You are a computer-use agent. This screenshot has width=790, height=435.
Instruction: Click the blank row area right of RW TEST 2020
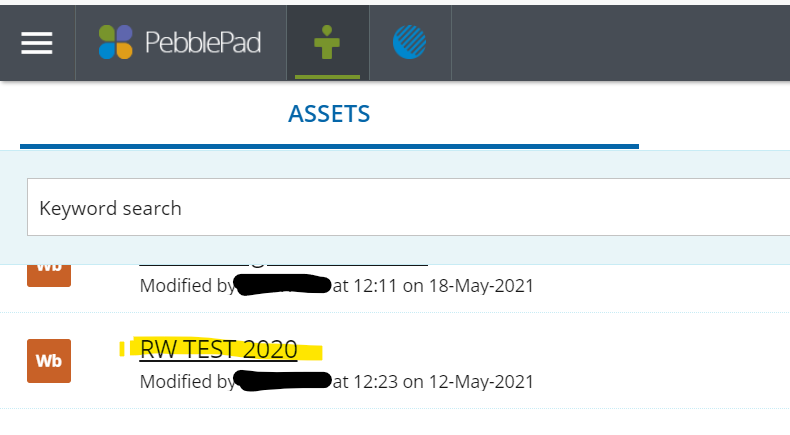pos(554,349)
